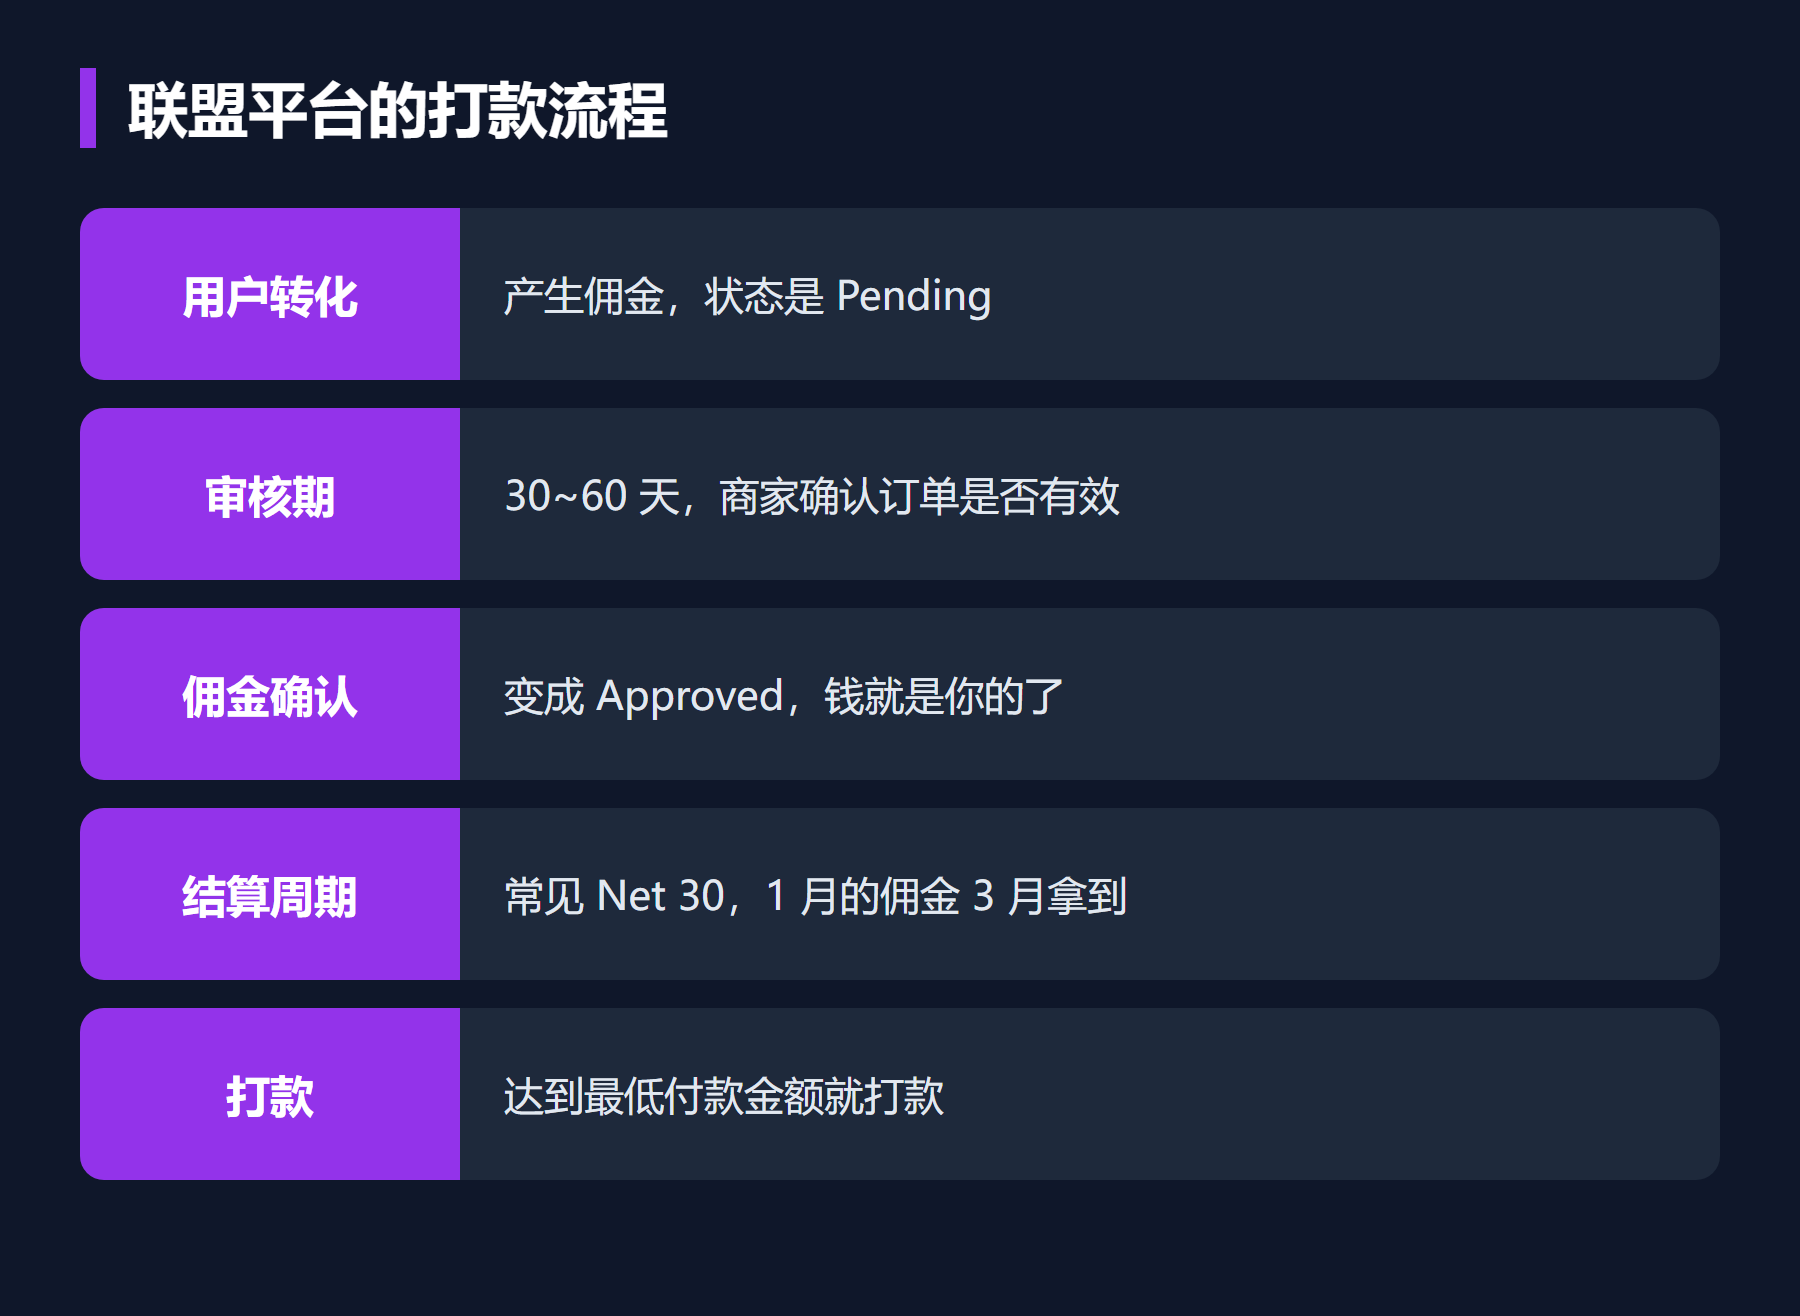This screenshot has height=1316, width=1800.
Task: Click the word Approved in third row
Action: click(x=690, y=697)
